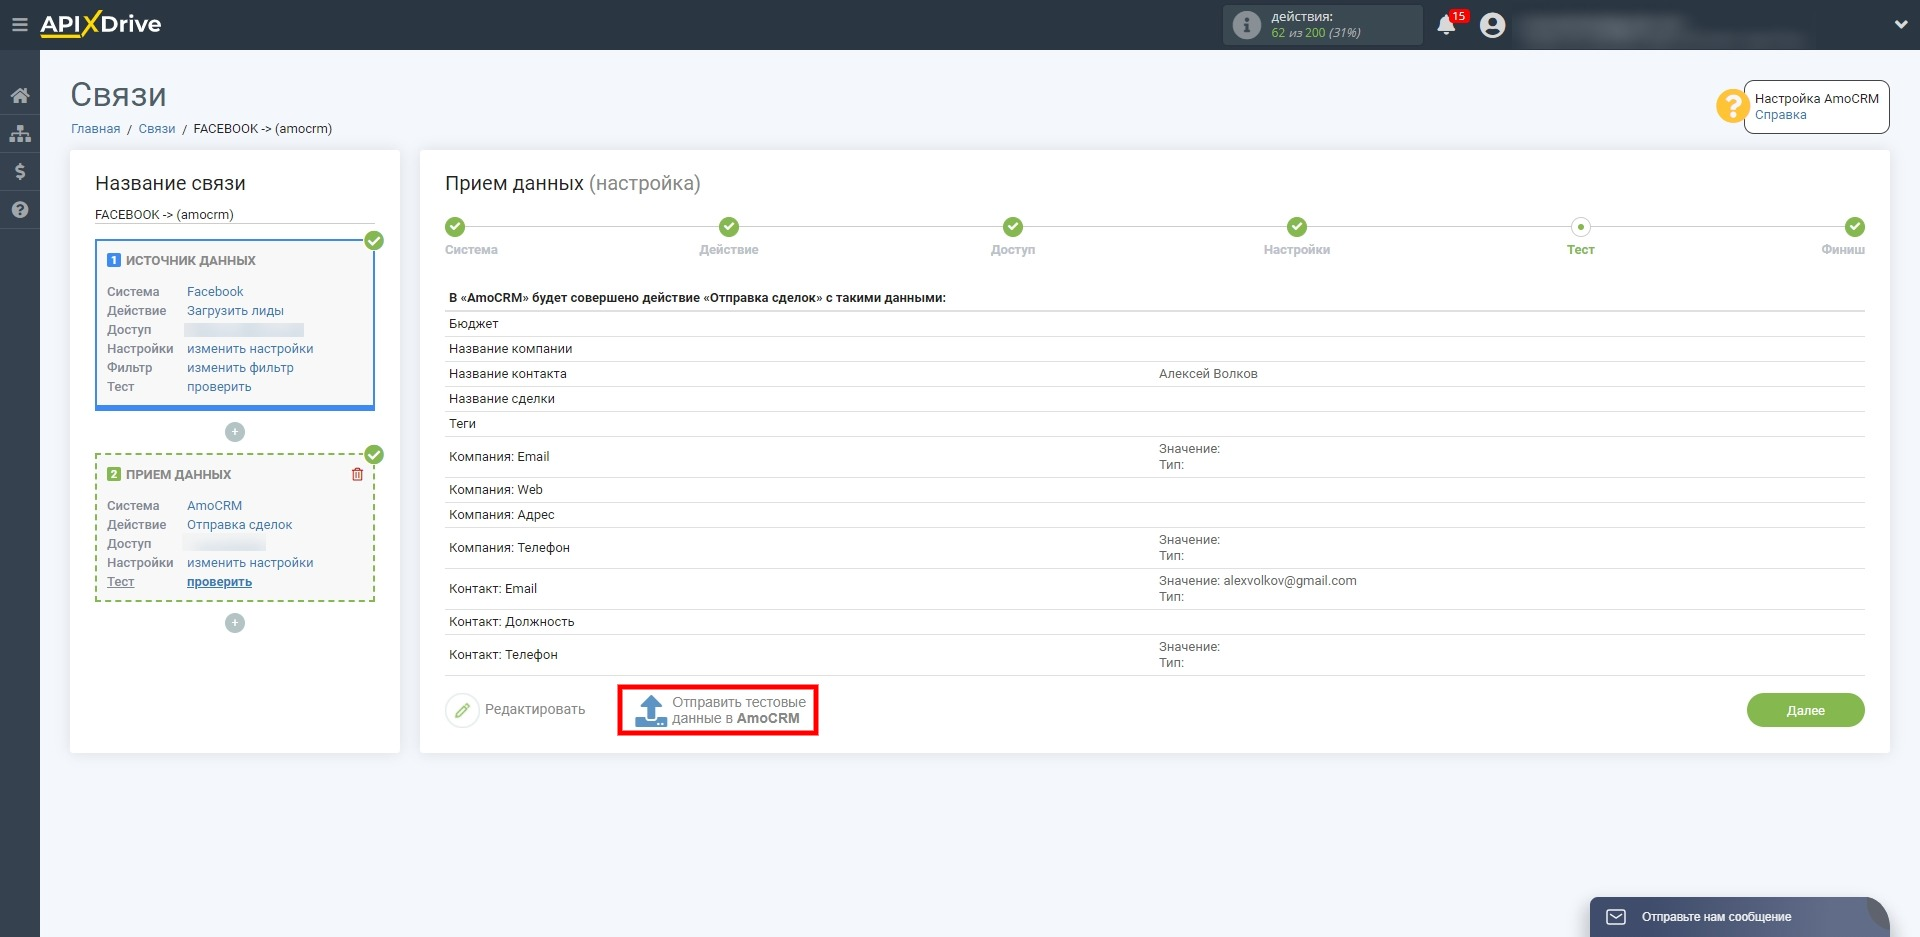Click Отправка сделок action link
Image resolution: width=1920 pixels, height=937 pixels.
coord(239,525)
